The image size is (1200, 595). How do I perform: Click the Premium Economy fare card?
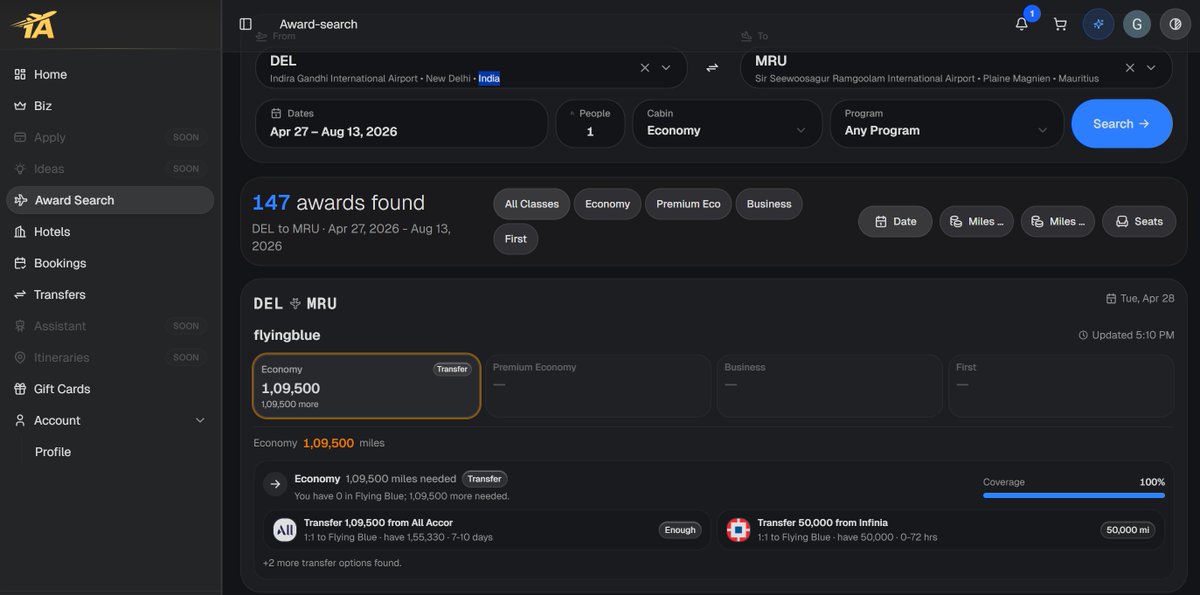(x=598, y=386)
